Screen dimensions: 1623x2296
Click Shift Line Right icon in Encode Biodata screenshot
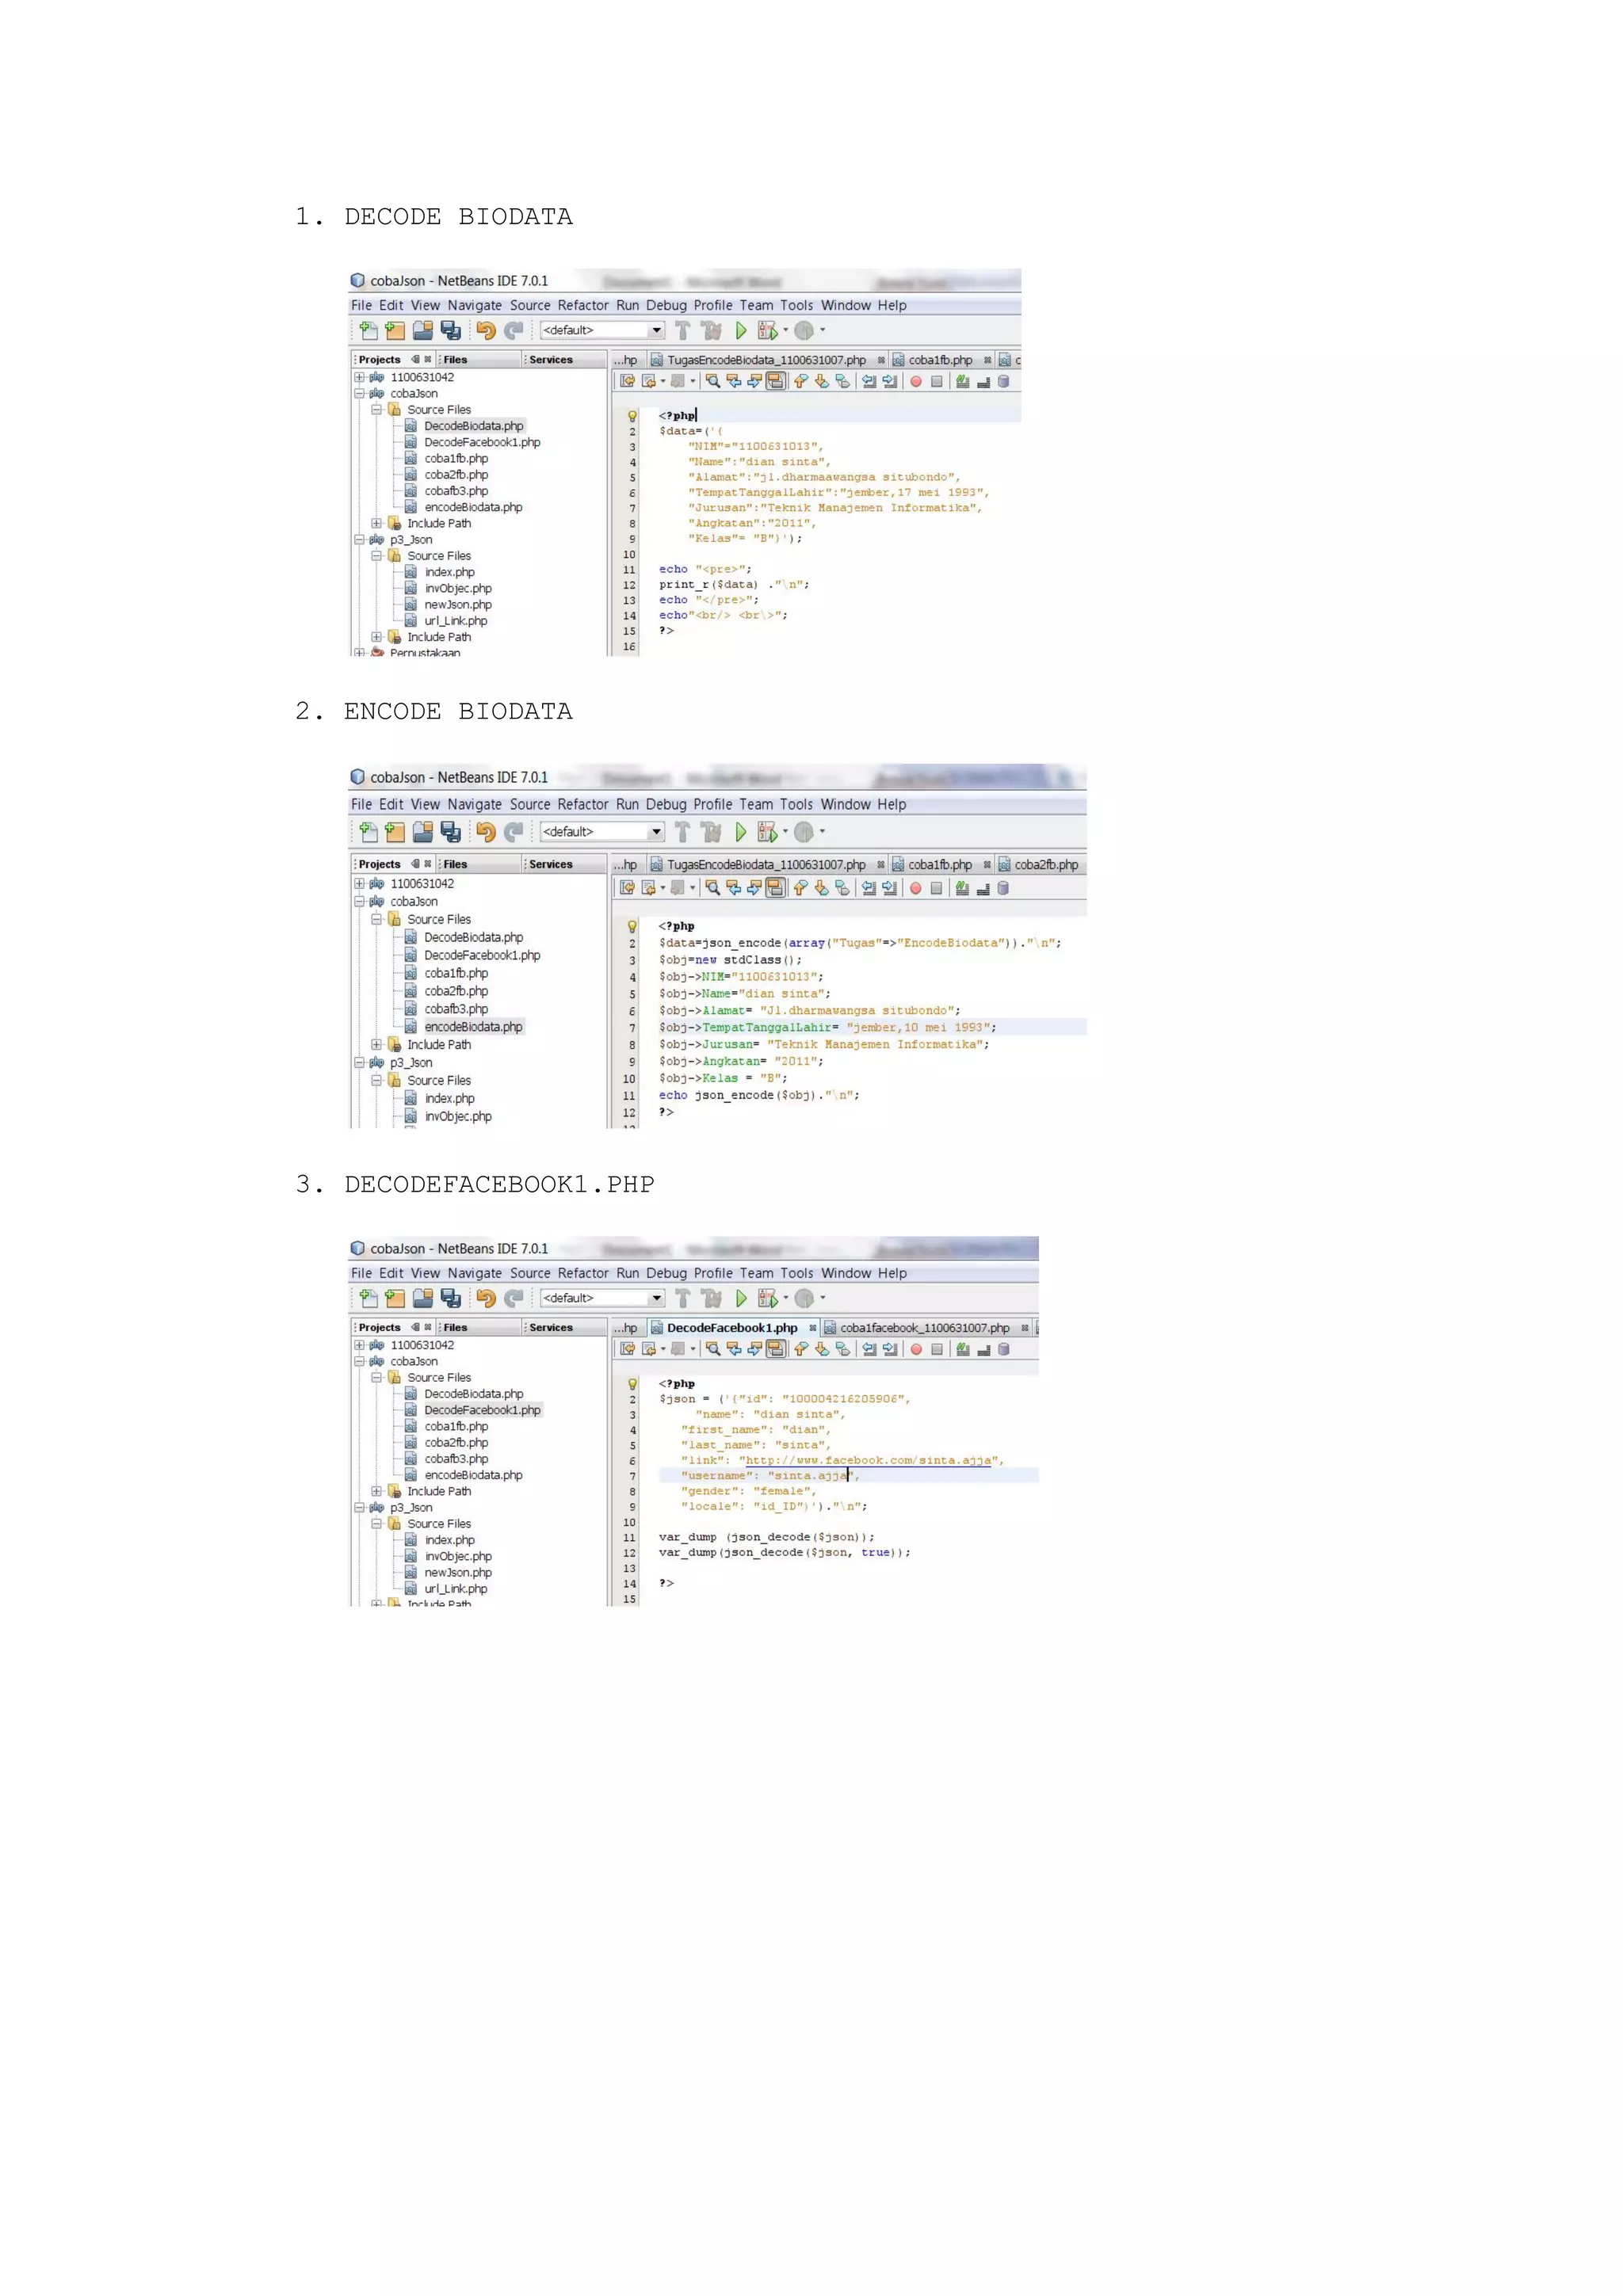point(890,888)
